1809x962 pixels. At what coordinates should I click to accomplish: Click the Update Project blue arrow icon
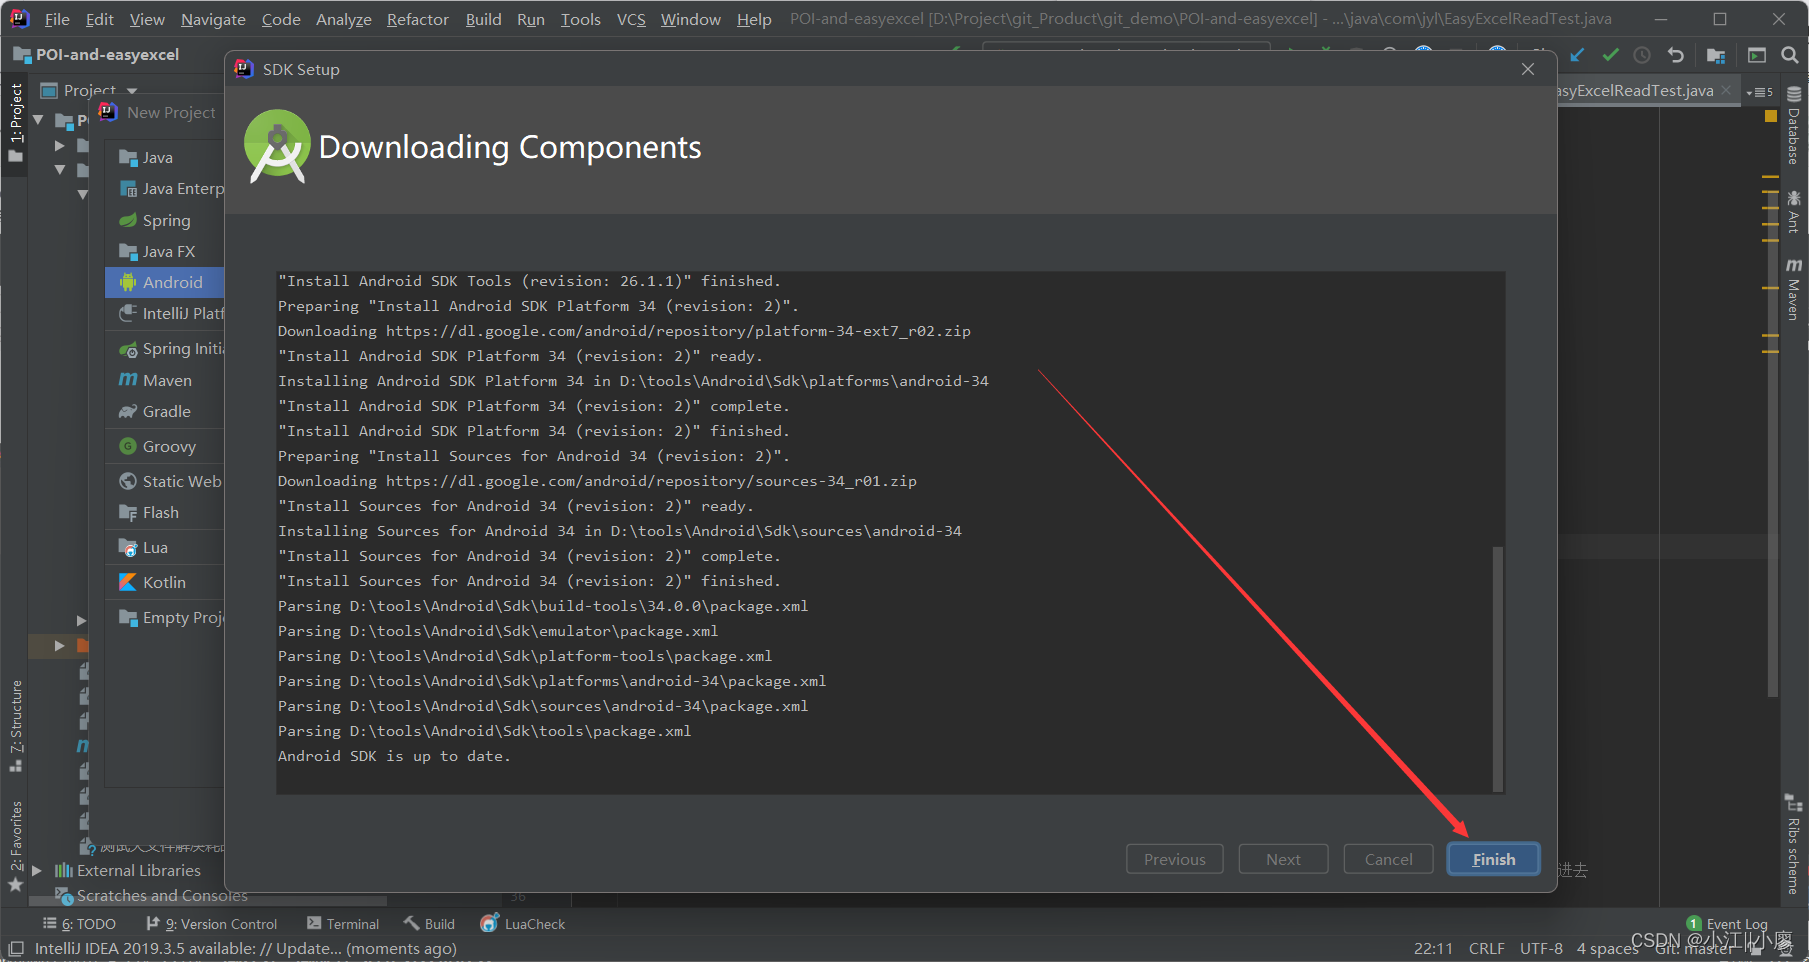pos(1577,55)
